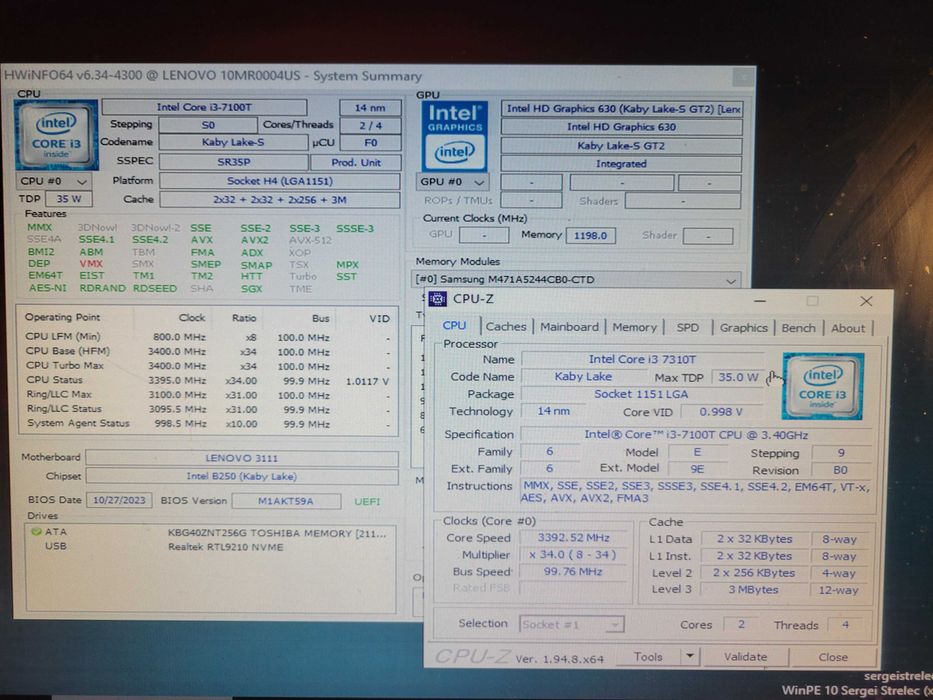Click the Specification i3-7100T CPU @ 3.40GHz field

point(696,435)
